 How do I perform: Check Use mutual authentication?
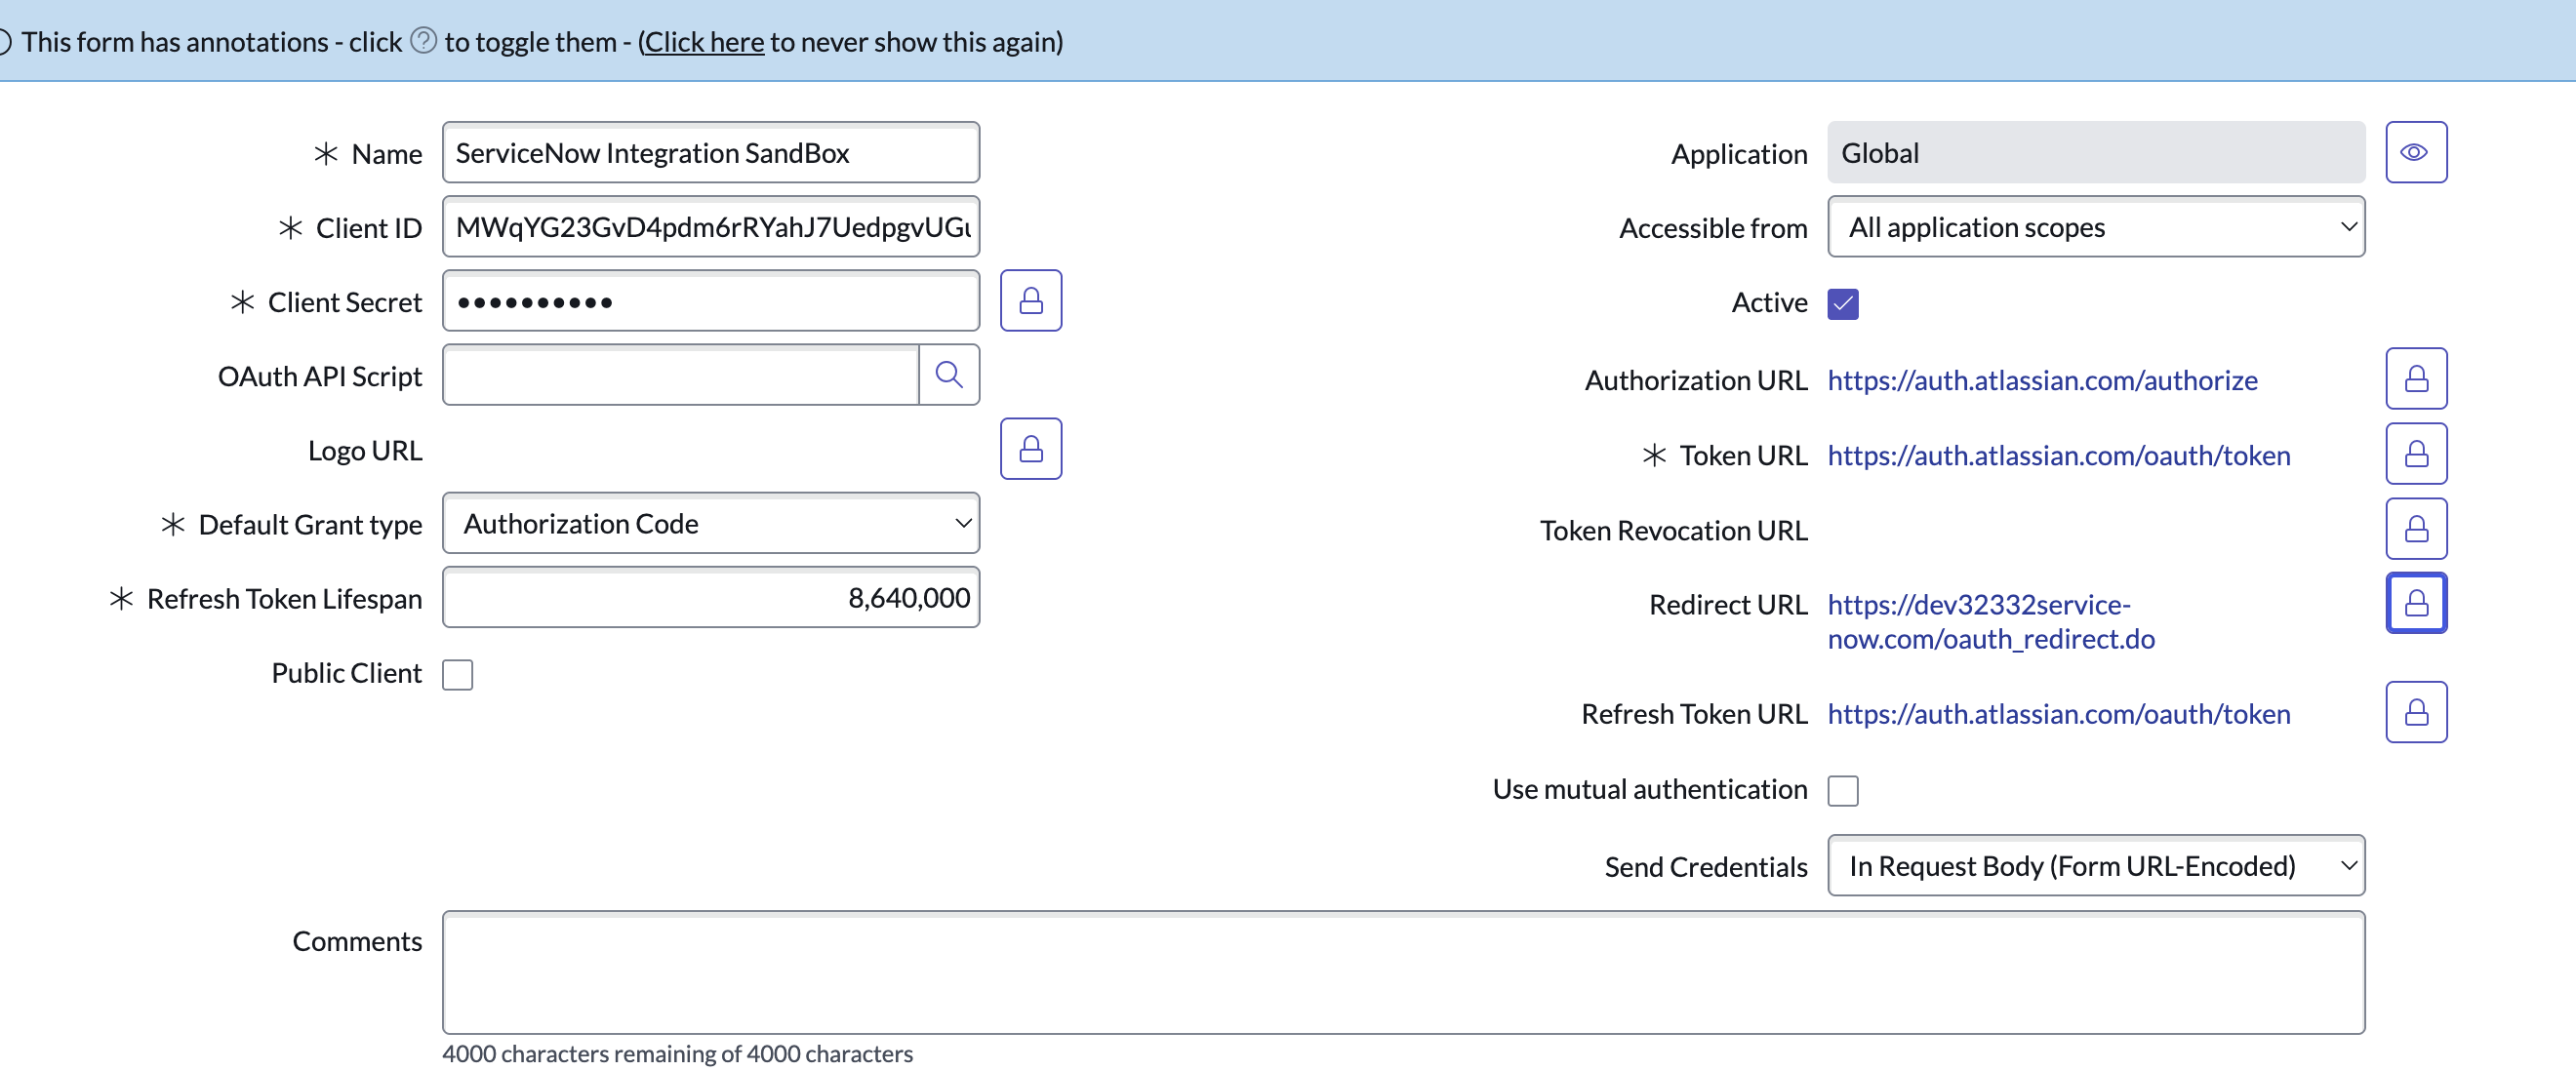(1842, 791)
